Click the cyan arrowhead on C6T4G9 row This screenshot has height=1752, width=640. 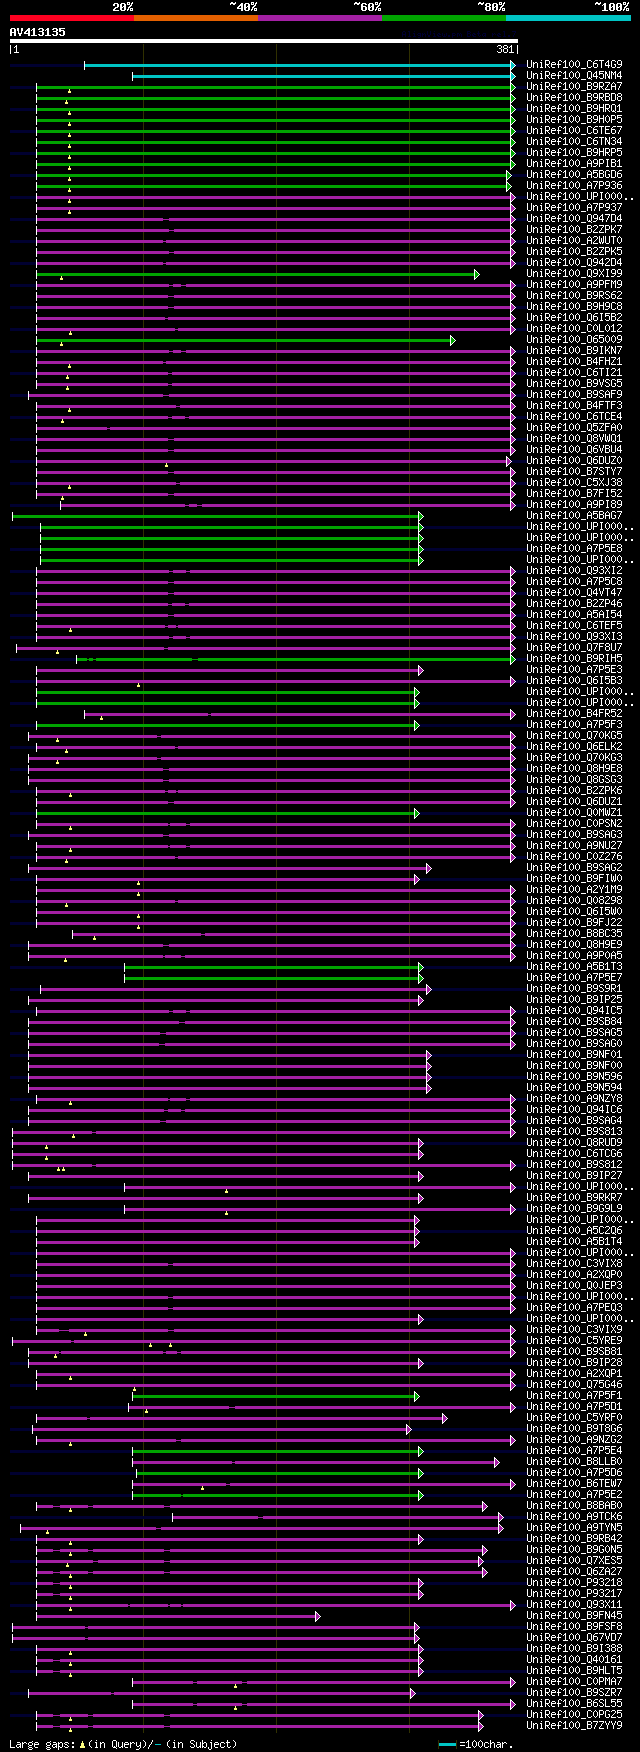click(x=513, y=65)
